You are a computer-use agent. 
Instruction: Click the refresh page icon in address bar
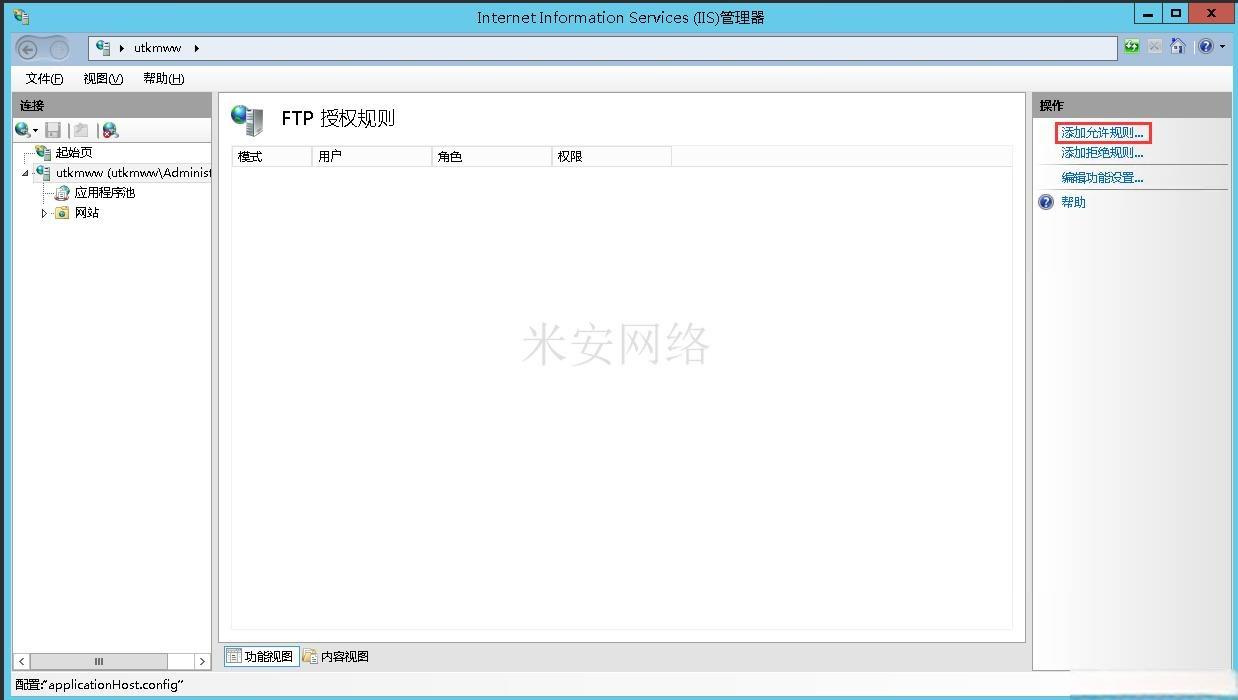pos(1131,47)
